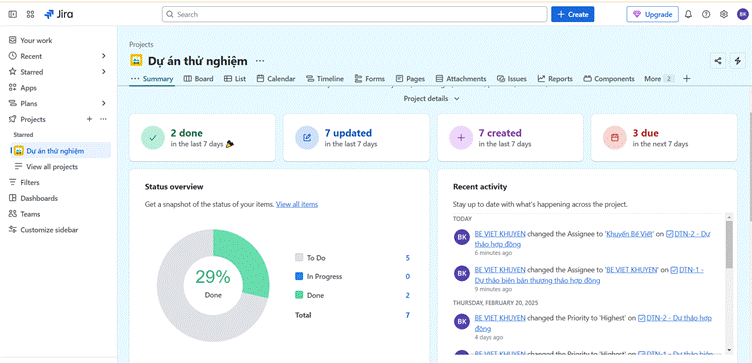Create a project with Projects plus icon

point(89,119)
